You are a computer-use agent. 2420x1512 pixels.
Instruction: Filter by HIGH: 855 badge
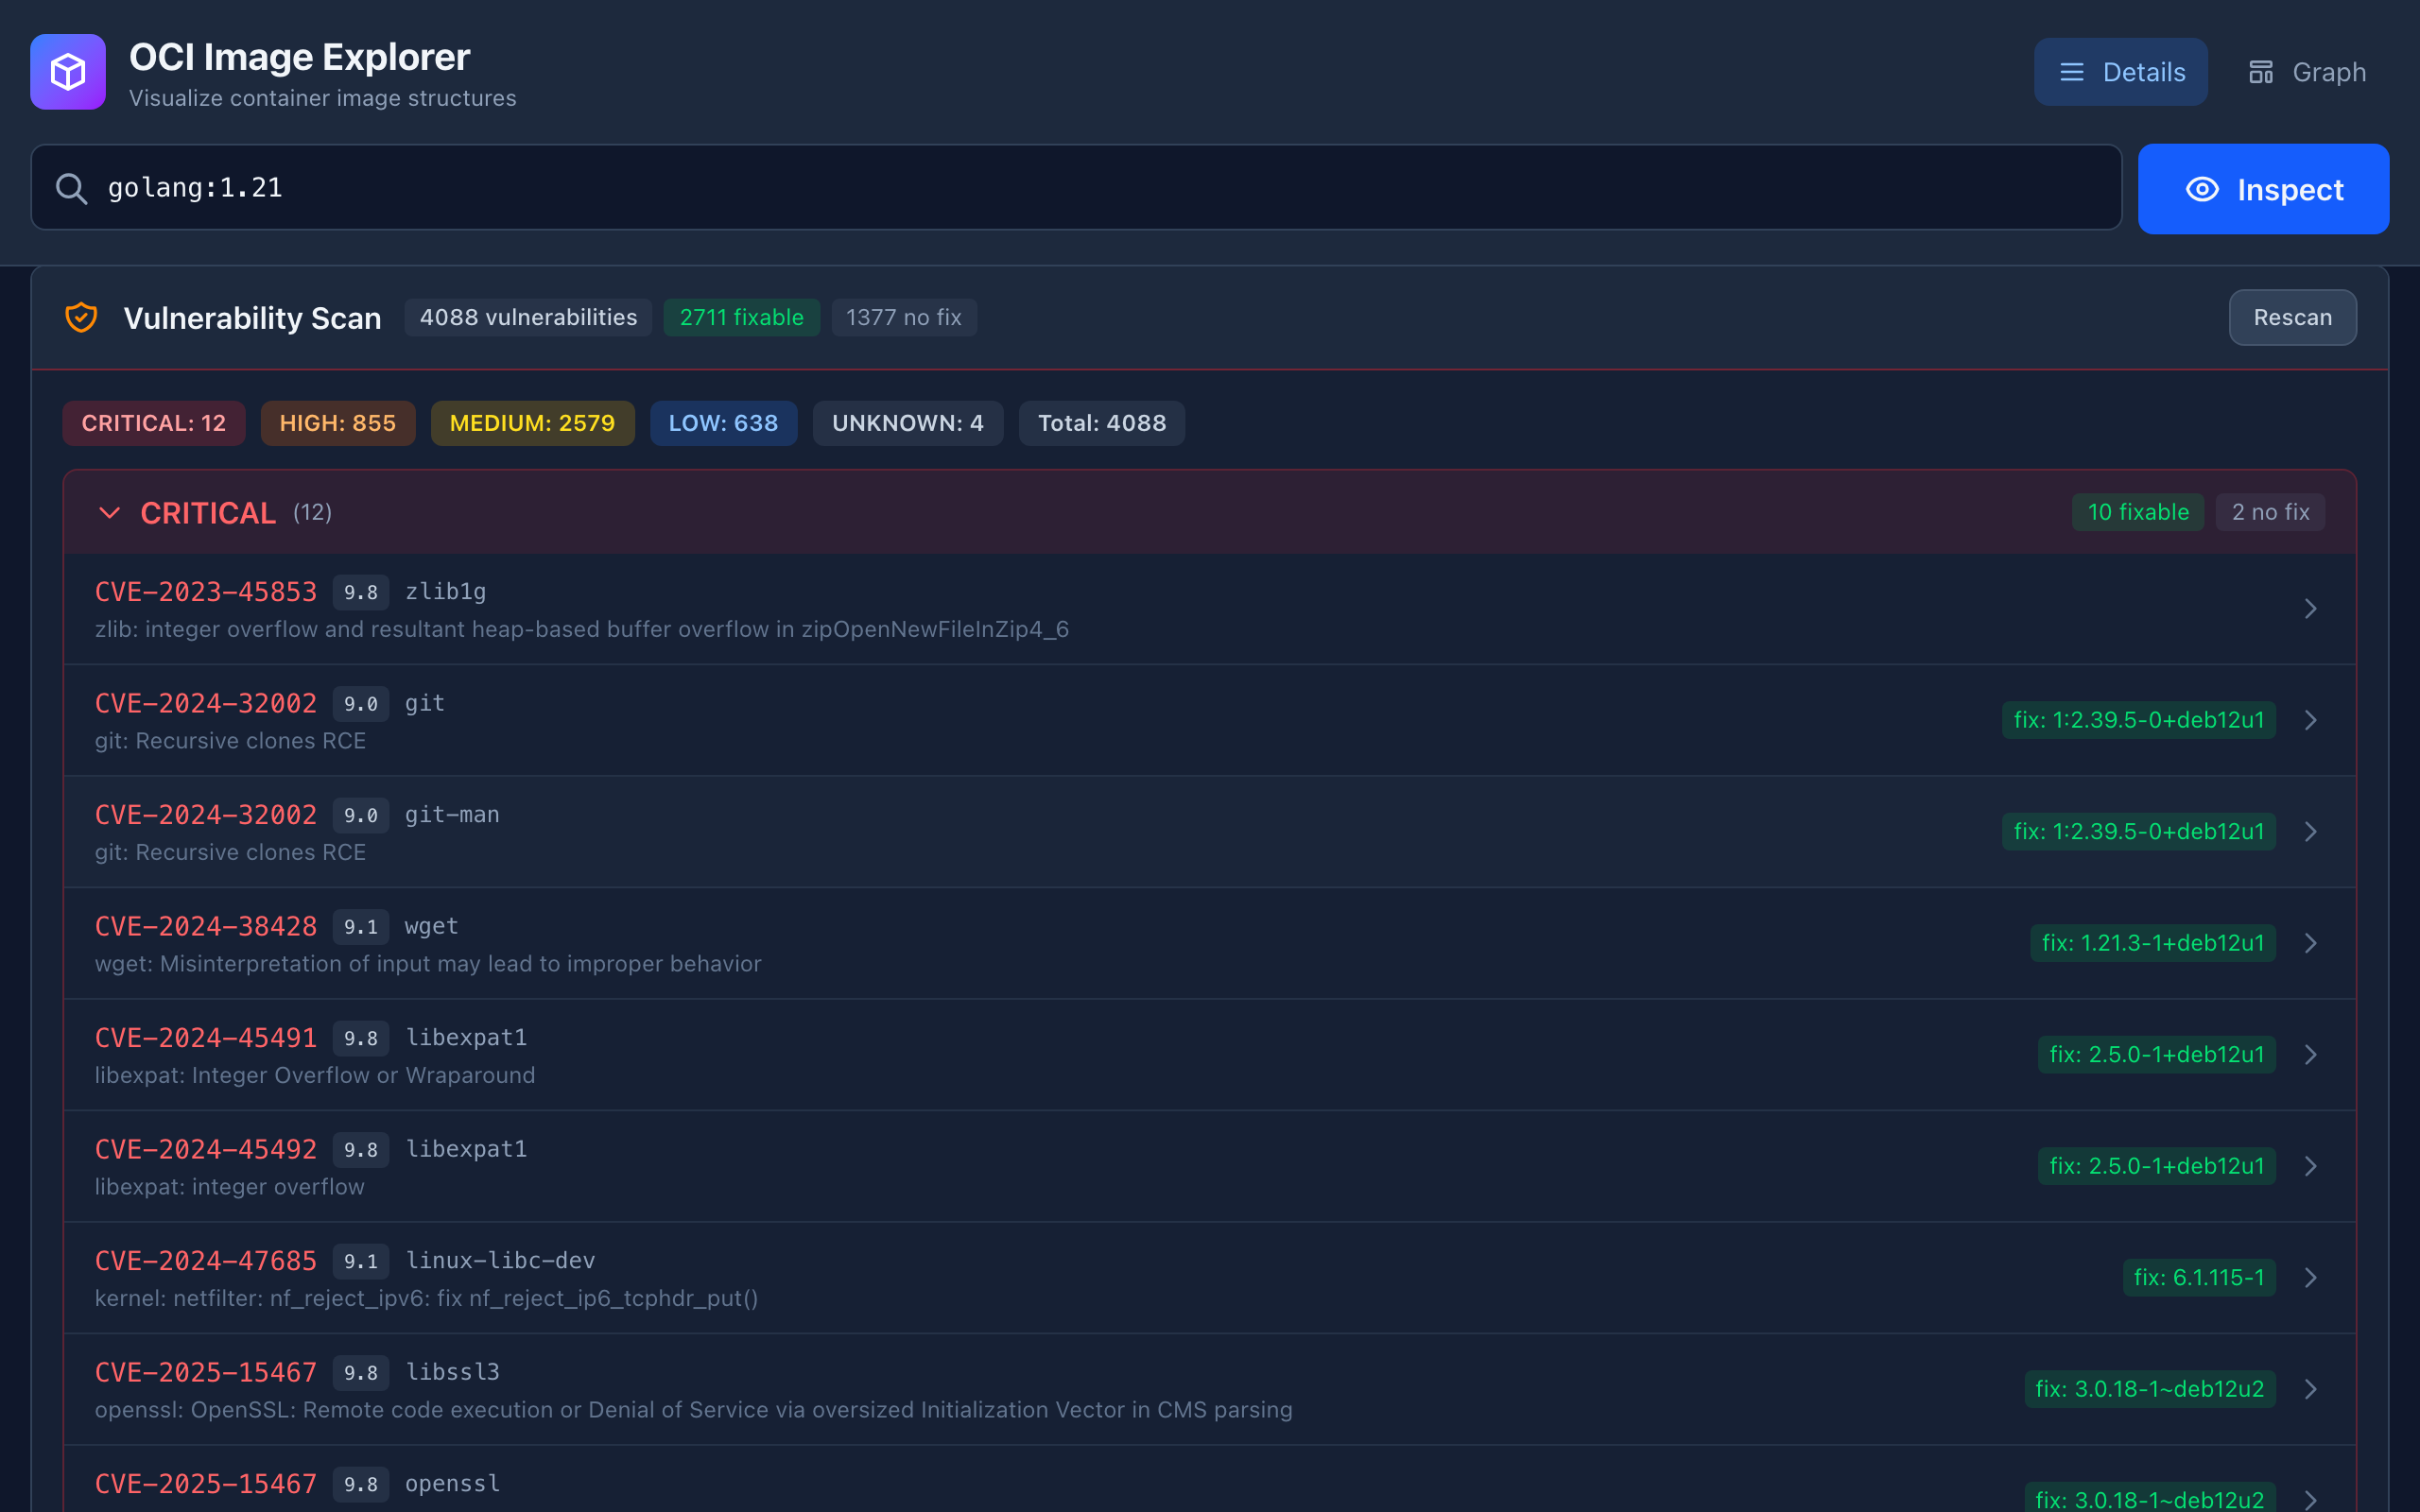pos(337,423)
